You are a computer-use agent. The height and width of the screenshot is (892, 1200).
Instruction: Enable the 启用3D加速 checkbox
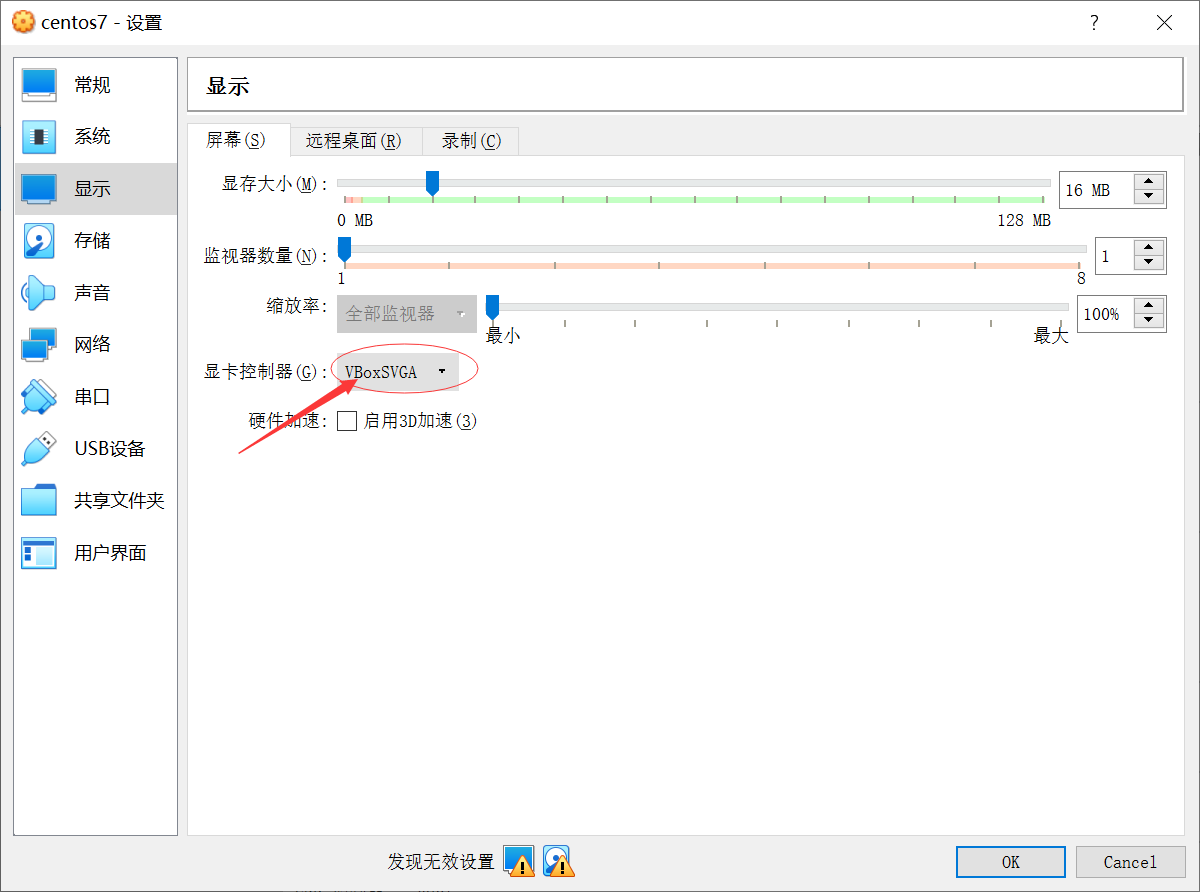(347, 421)
